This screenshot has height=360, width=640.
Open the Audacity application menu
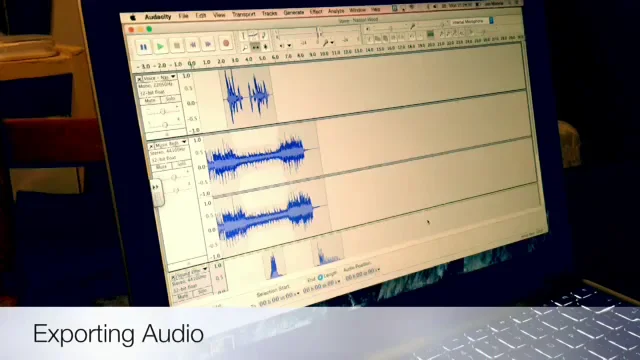tap(158, 17)
